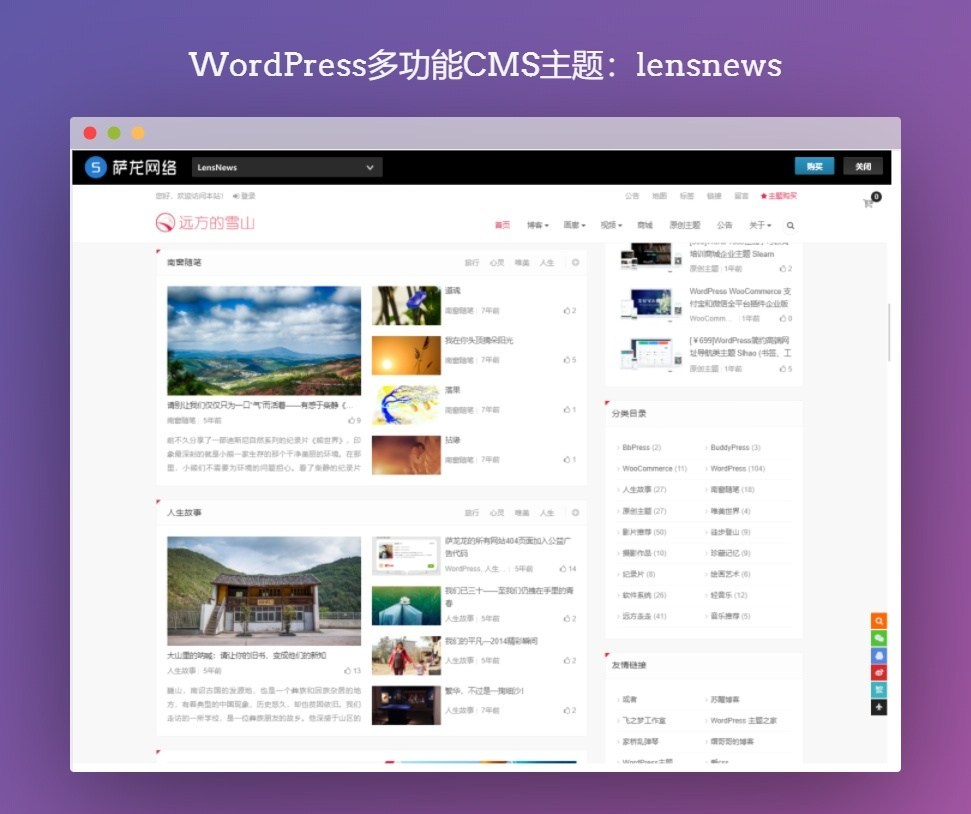Viewport: 971px width, 814px height.
Task: Open WordPress WooCommerce sidebar post
Action: 740,297
